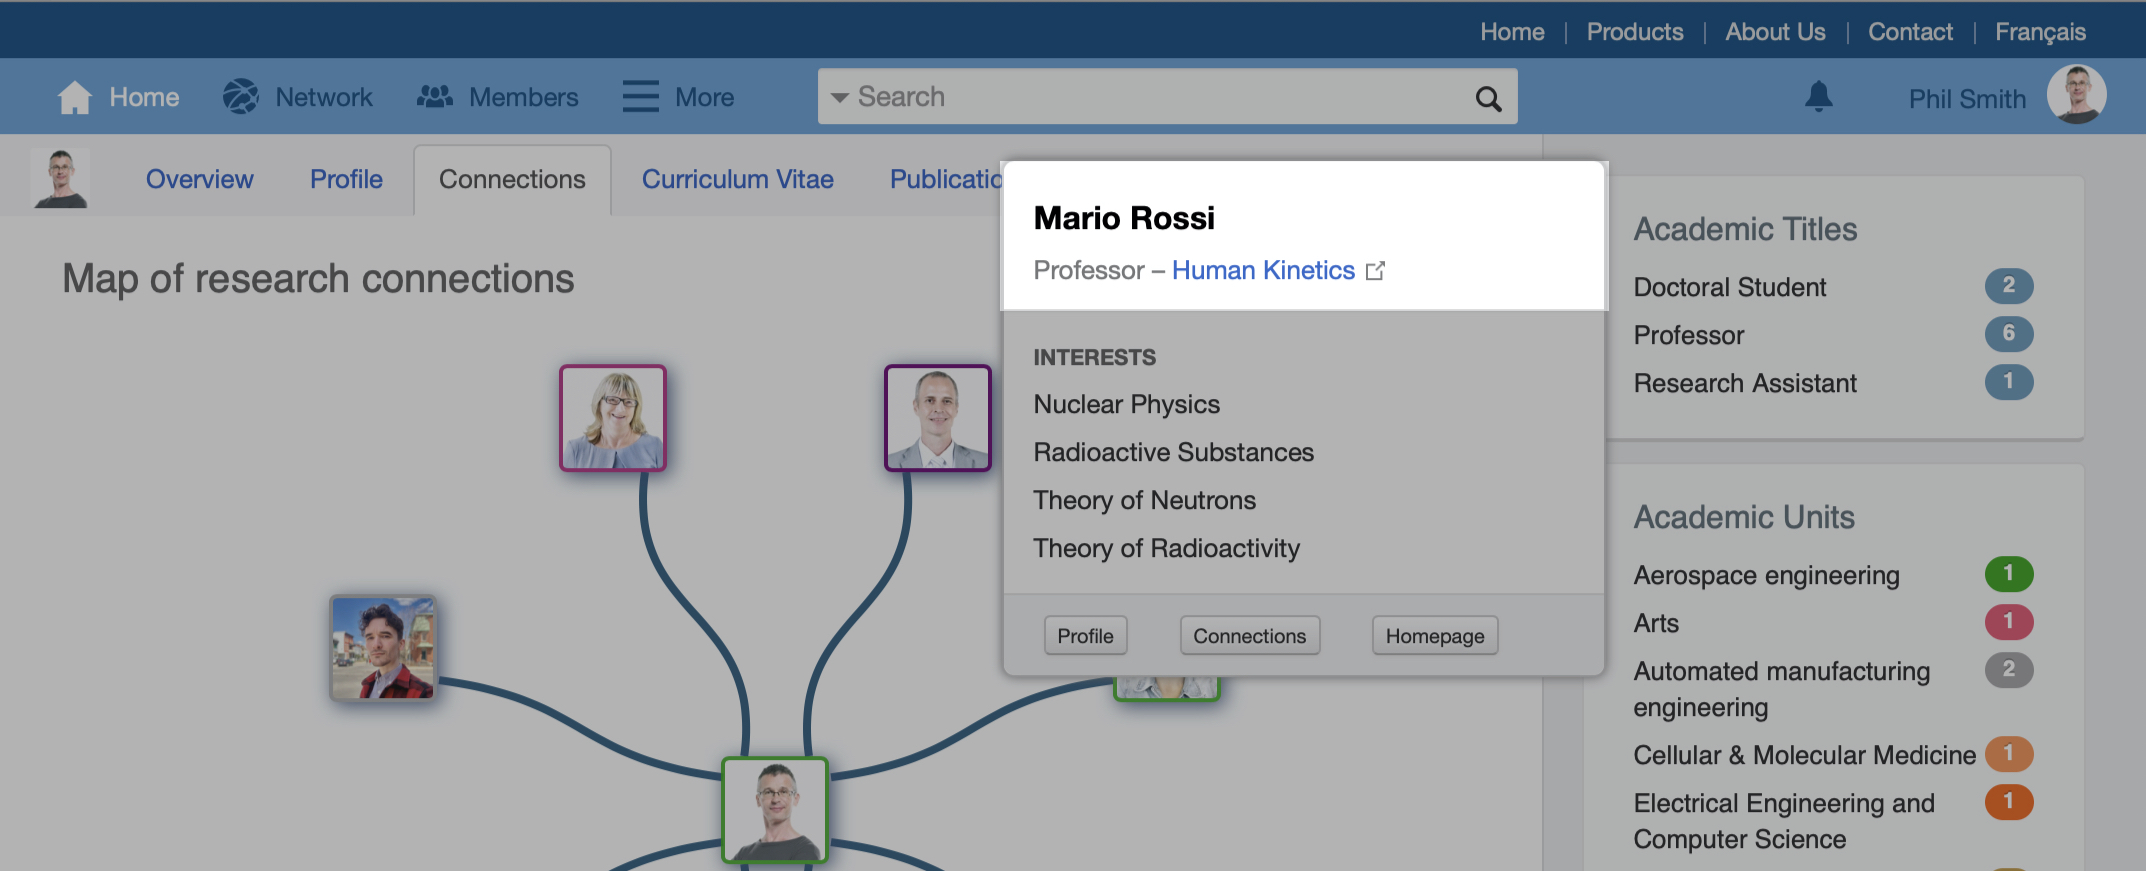The height and width of the screenshot is (871, 2146).
Task: Click the Professor count badge
Action: click(x=2009, y=334)
